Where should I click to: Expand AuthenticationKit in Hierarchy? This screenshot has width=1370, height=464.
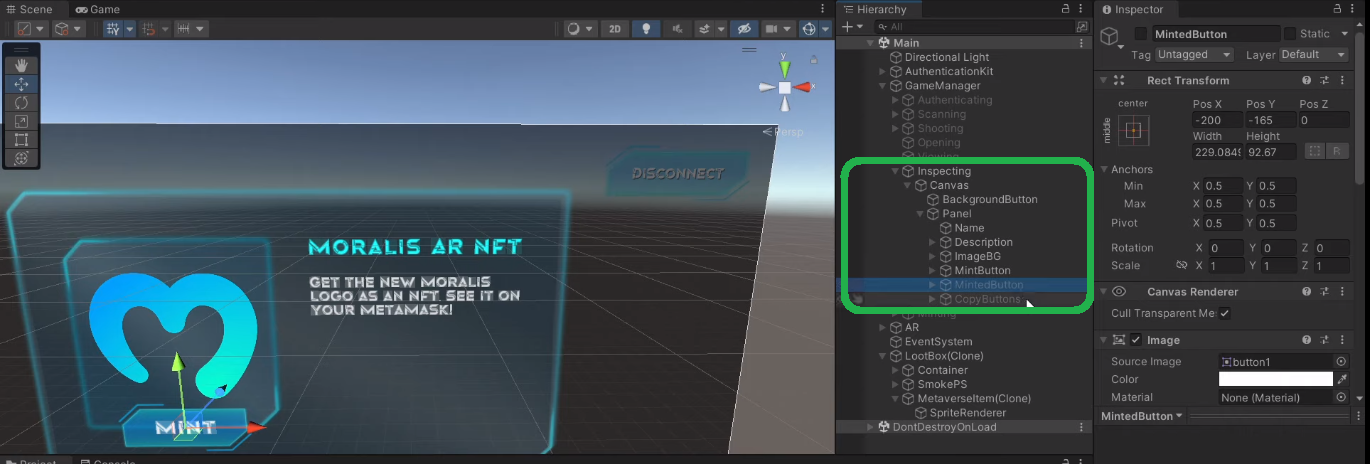tap(882, 72)
